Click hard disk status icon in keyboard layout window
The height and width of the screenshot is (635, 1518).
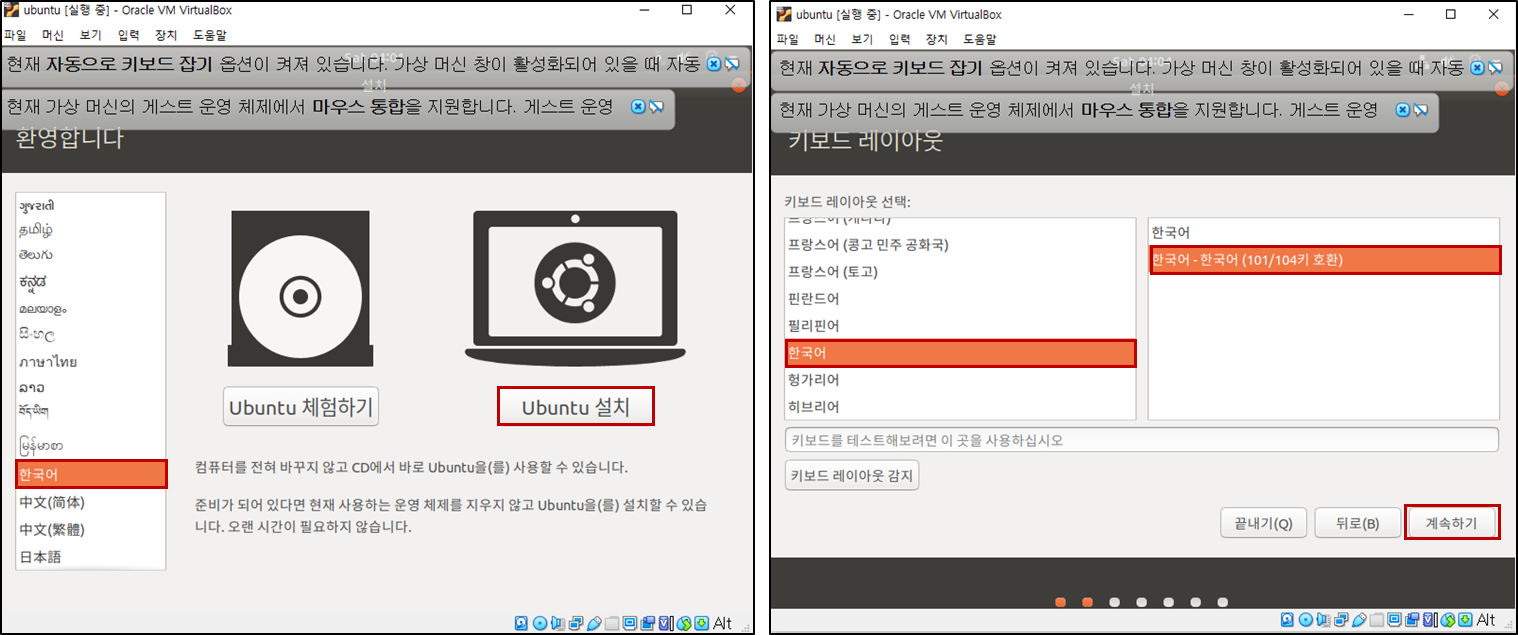[x=1285, y=622]
